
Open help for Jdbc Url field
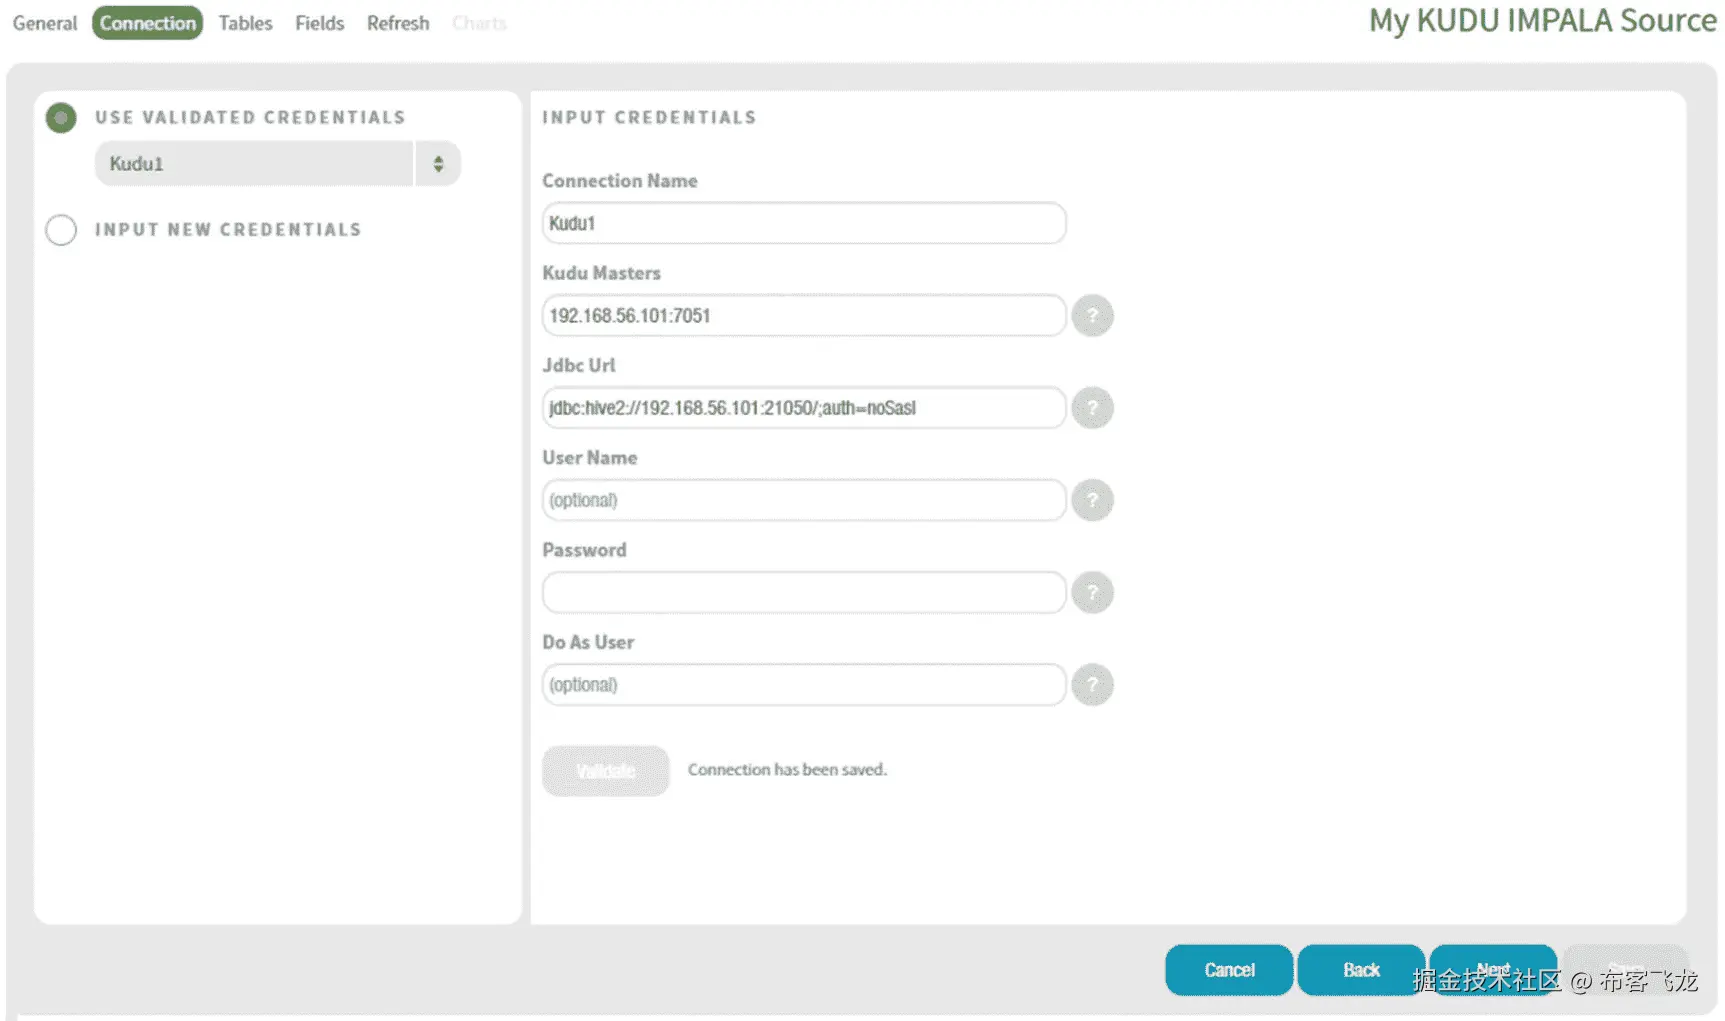point(1092,408)
